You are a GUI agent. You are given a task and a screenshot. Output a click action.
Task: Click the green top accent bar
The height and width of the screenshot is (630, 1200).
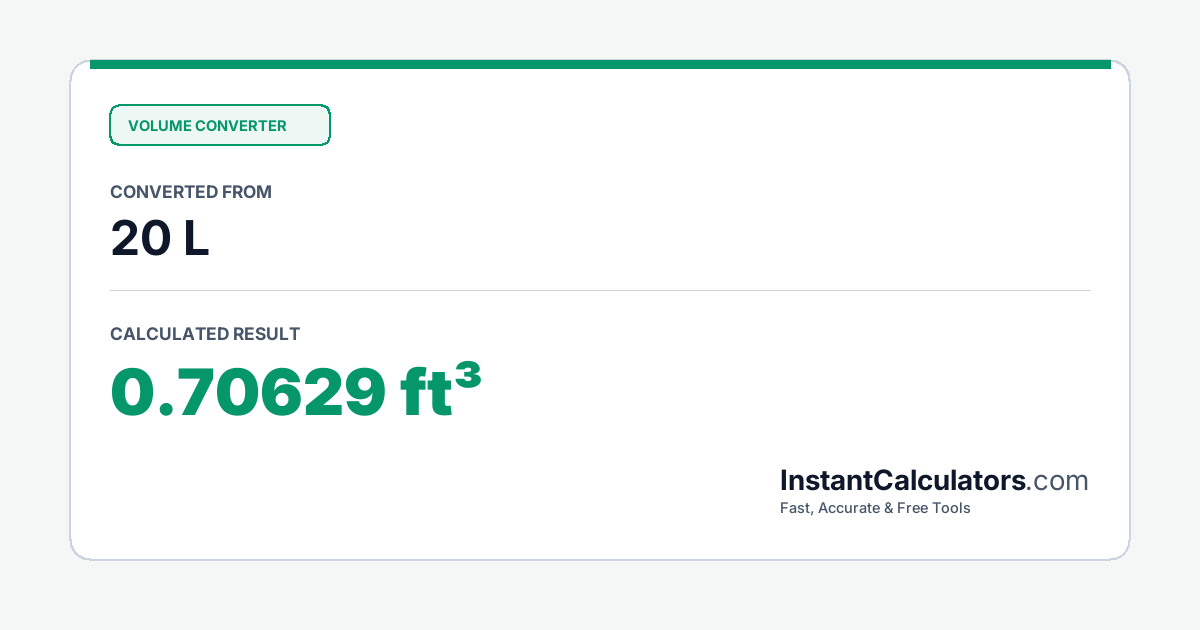pos(600,64)
